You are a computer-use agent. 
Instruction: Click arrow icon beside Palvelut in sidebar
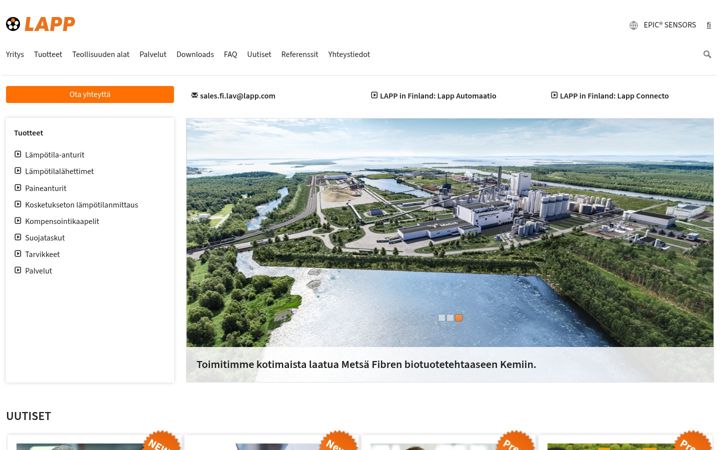tap(18, 270)
